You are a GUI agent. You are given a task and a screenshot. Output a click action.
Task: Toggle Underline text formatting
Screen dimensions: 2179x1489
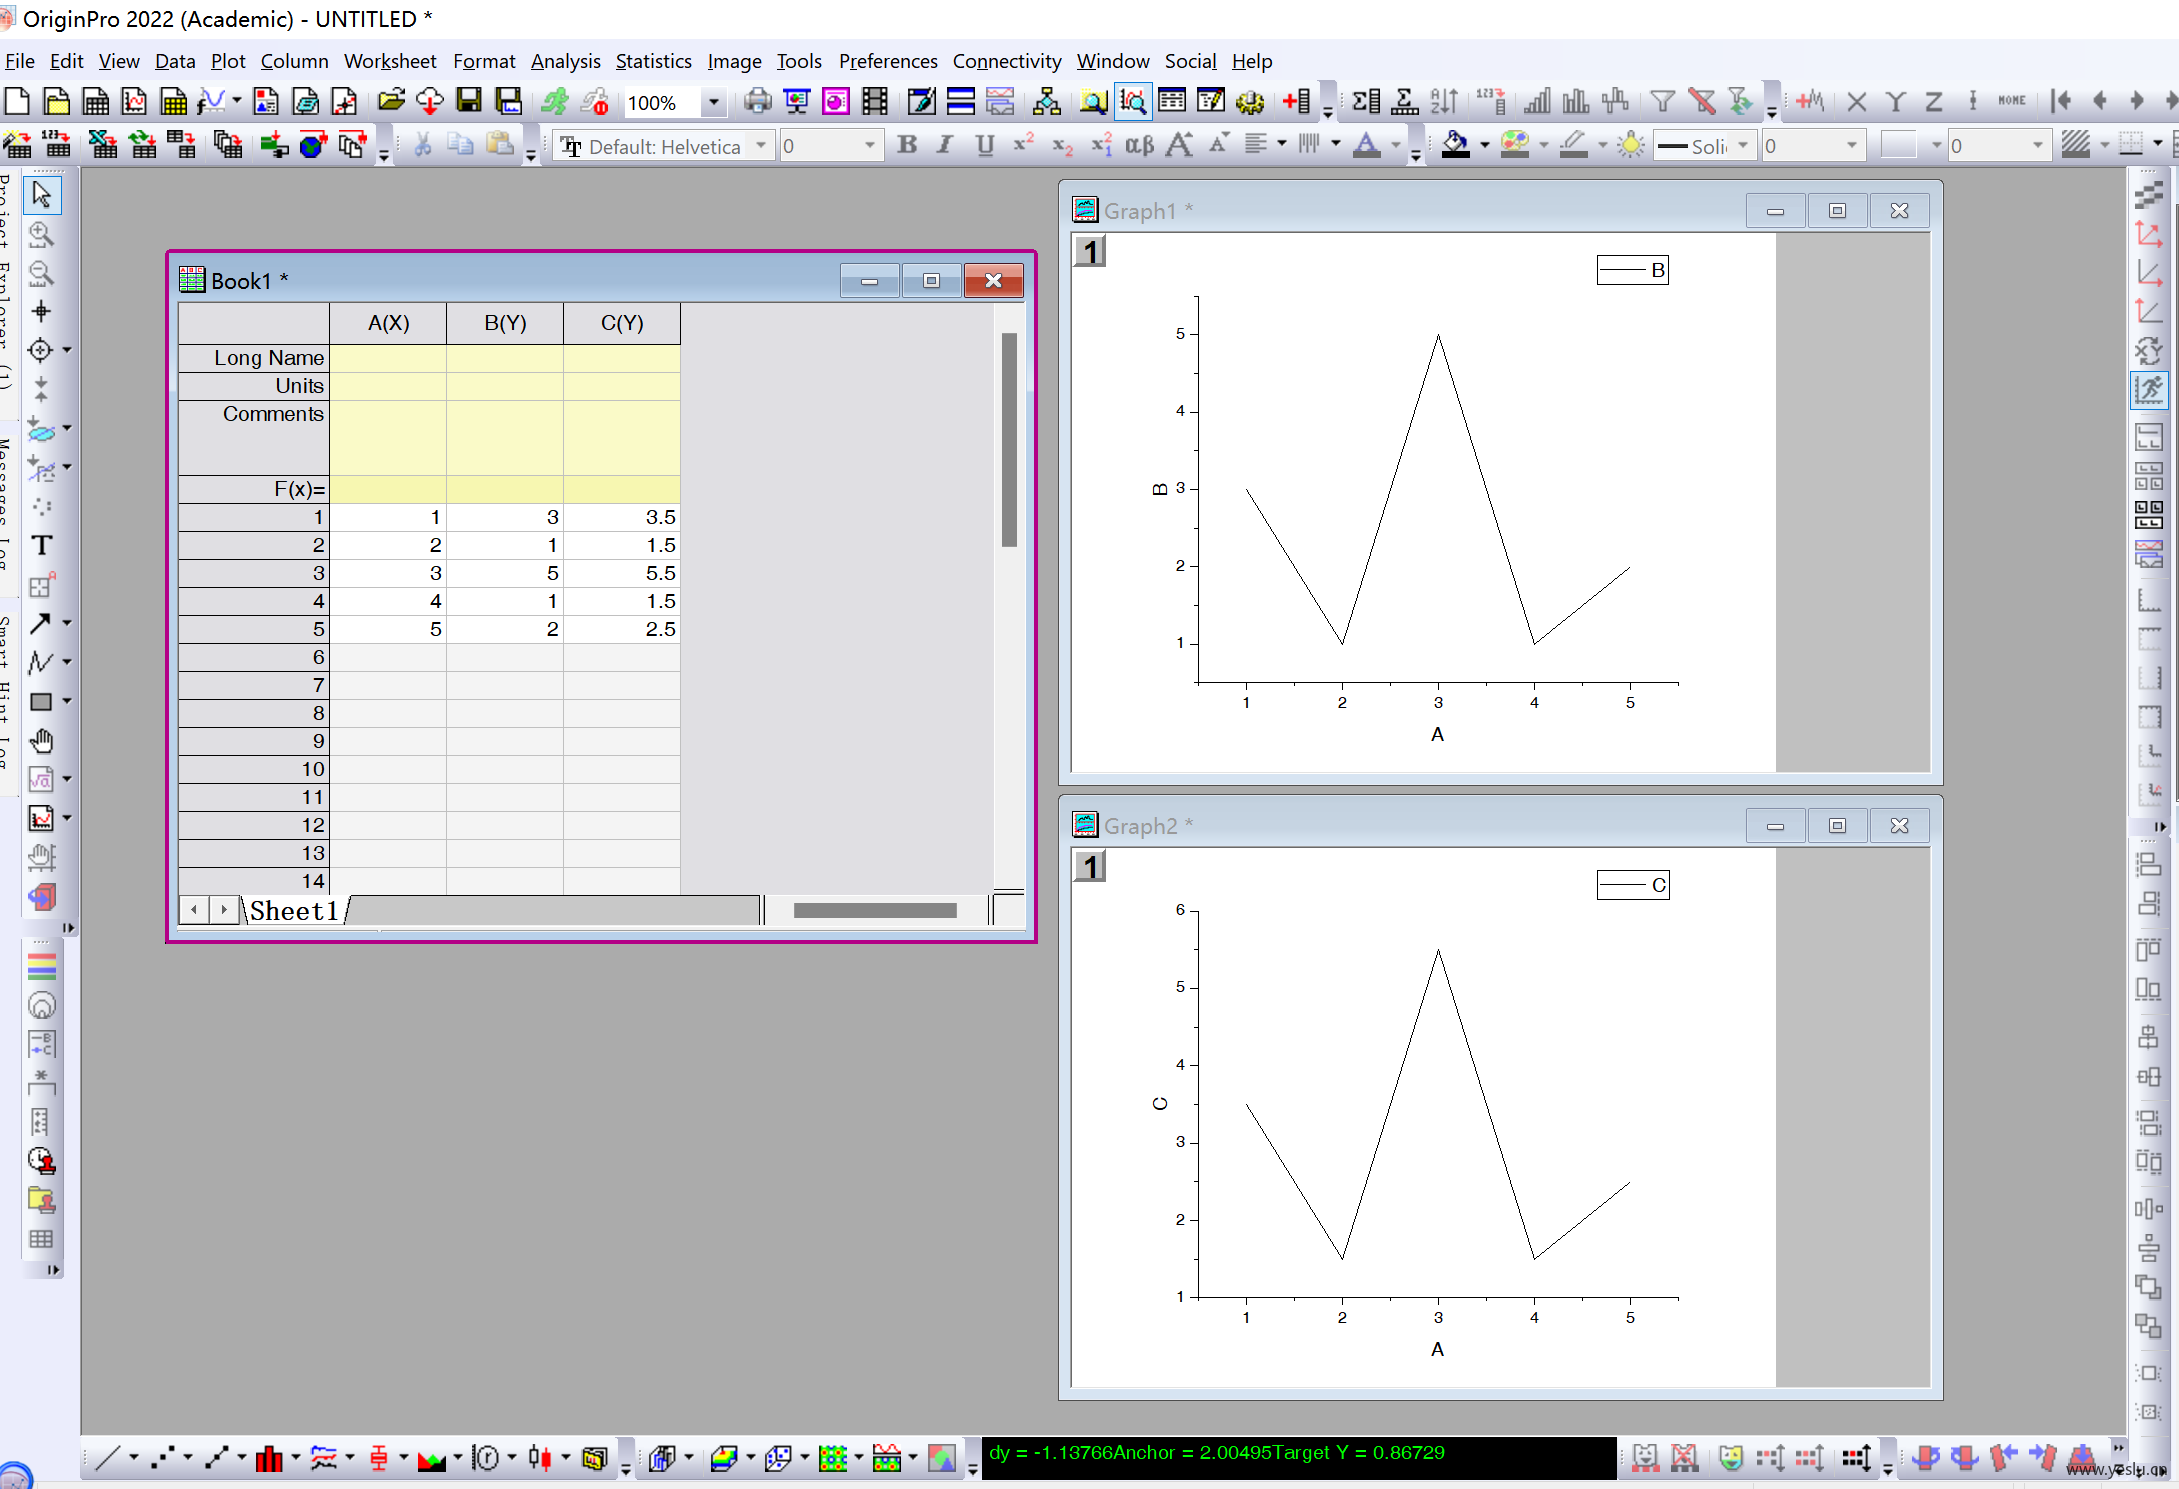pyautogui.click(x=985, y=146)
